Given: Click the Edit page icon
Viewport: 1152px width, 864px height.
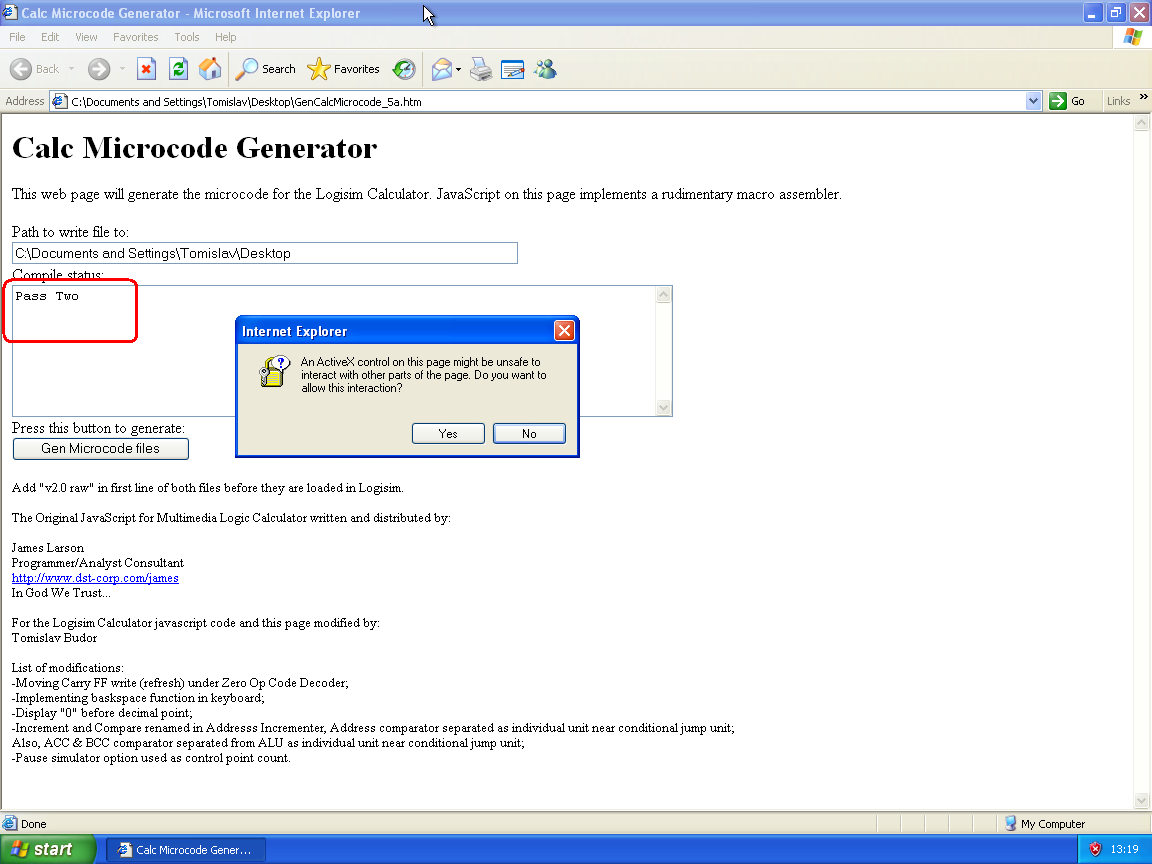Looking at the screenshot, I should point(512,69).
